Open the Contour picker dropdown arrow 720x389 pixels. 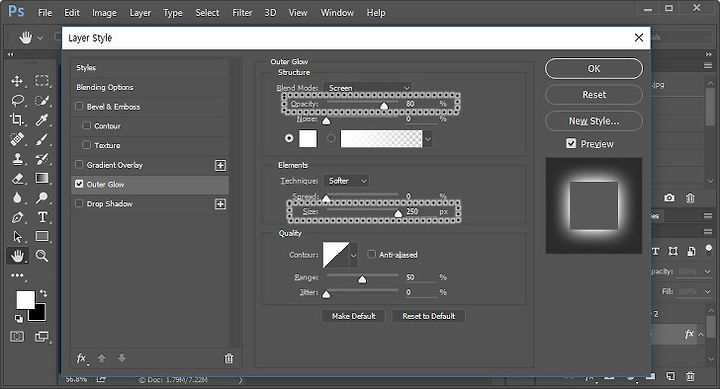(353, 255)
